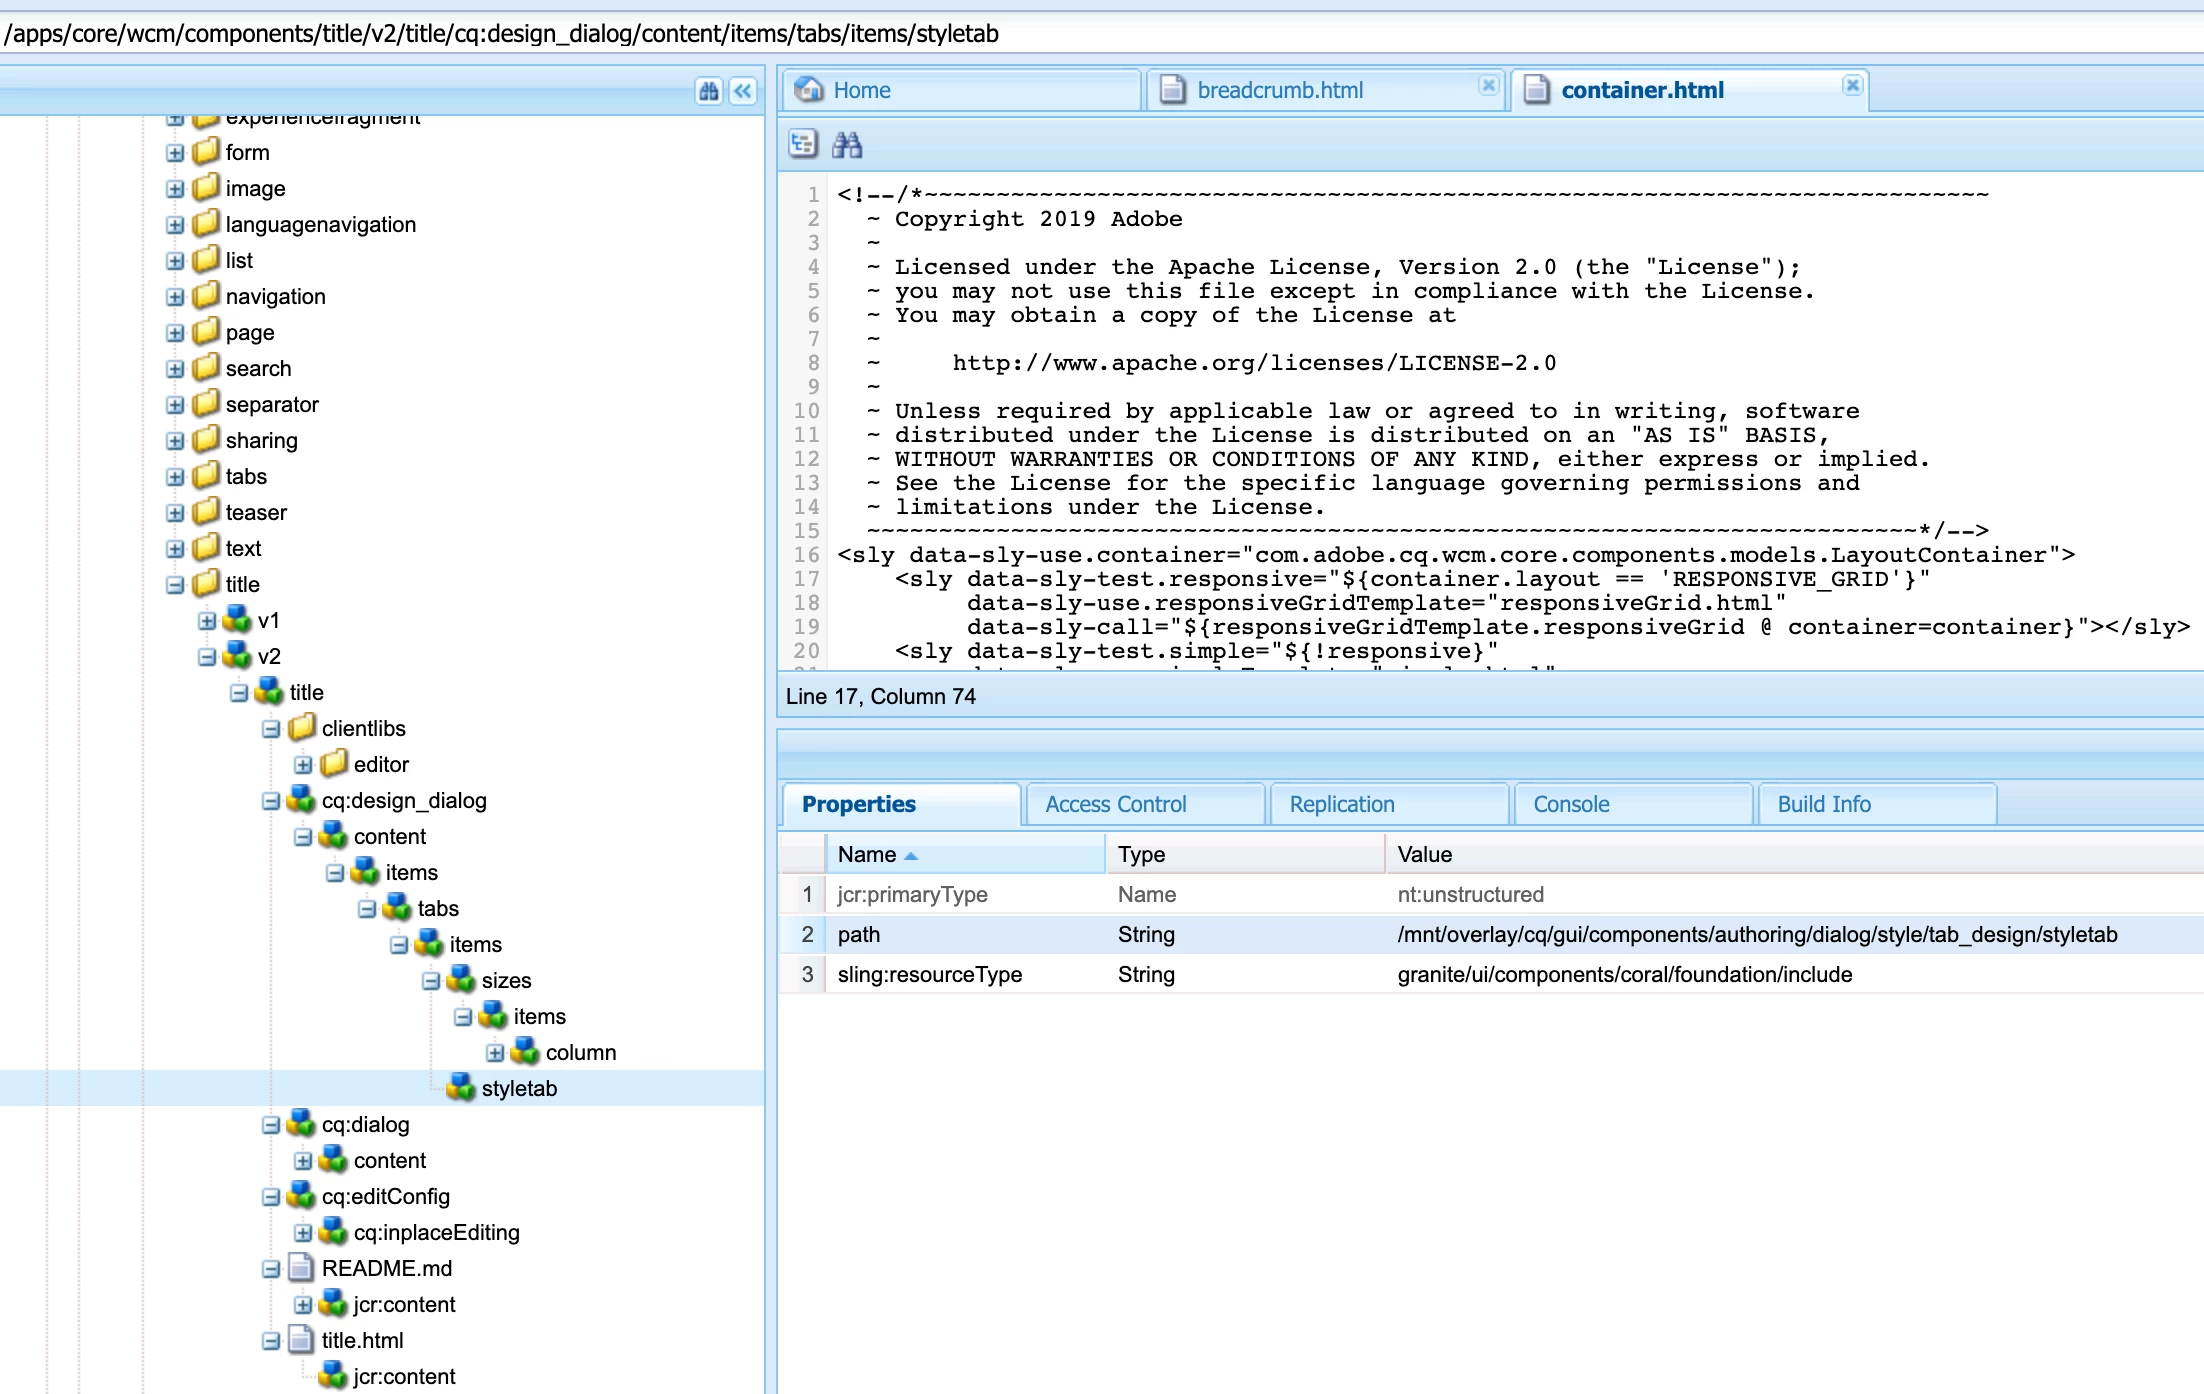Switch to breadcrumb.html editor tab
2204x1394 pixels.
pos(1279,90)
